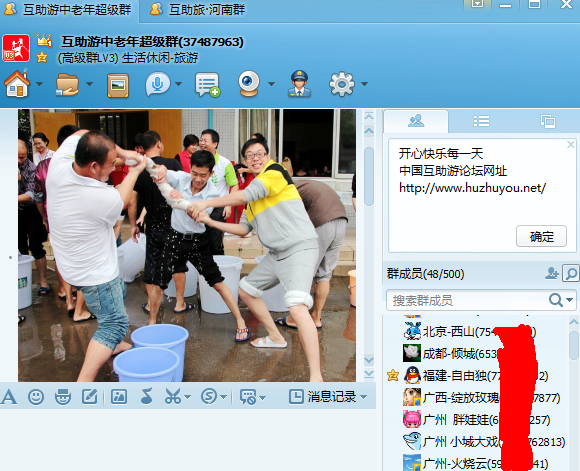The height and width of the screenshot is (471, 580).
Task: Open the group photo album icon
Action: pyautogui.click(x=118, y=85)
